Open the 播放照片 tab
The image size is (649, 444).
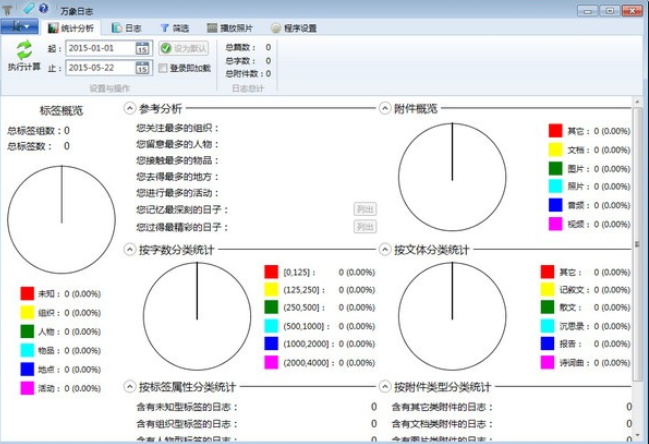(230, 28)
